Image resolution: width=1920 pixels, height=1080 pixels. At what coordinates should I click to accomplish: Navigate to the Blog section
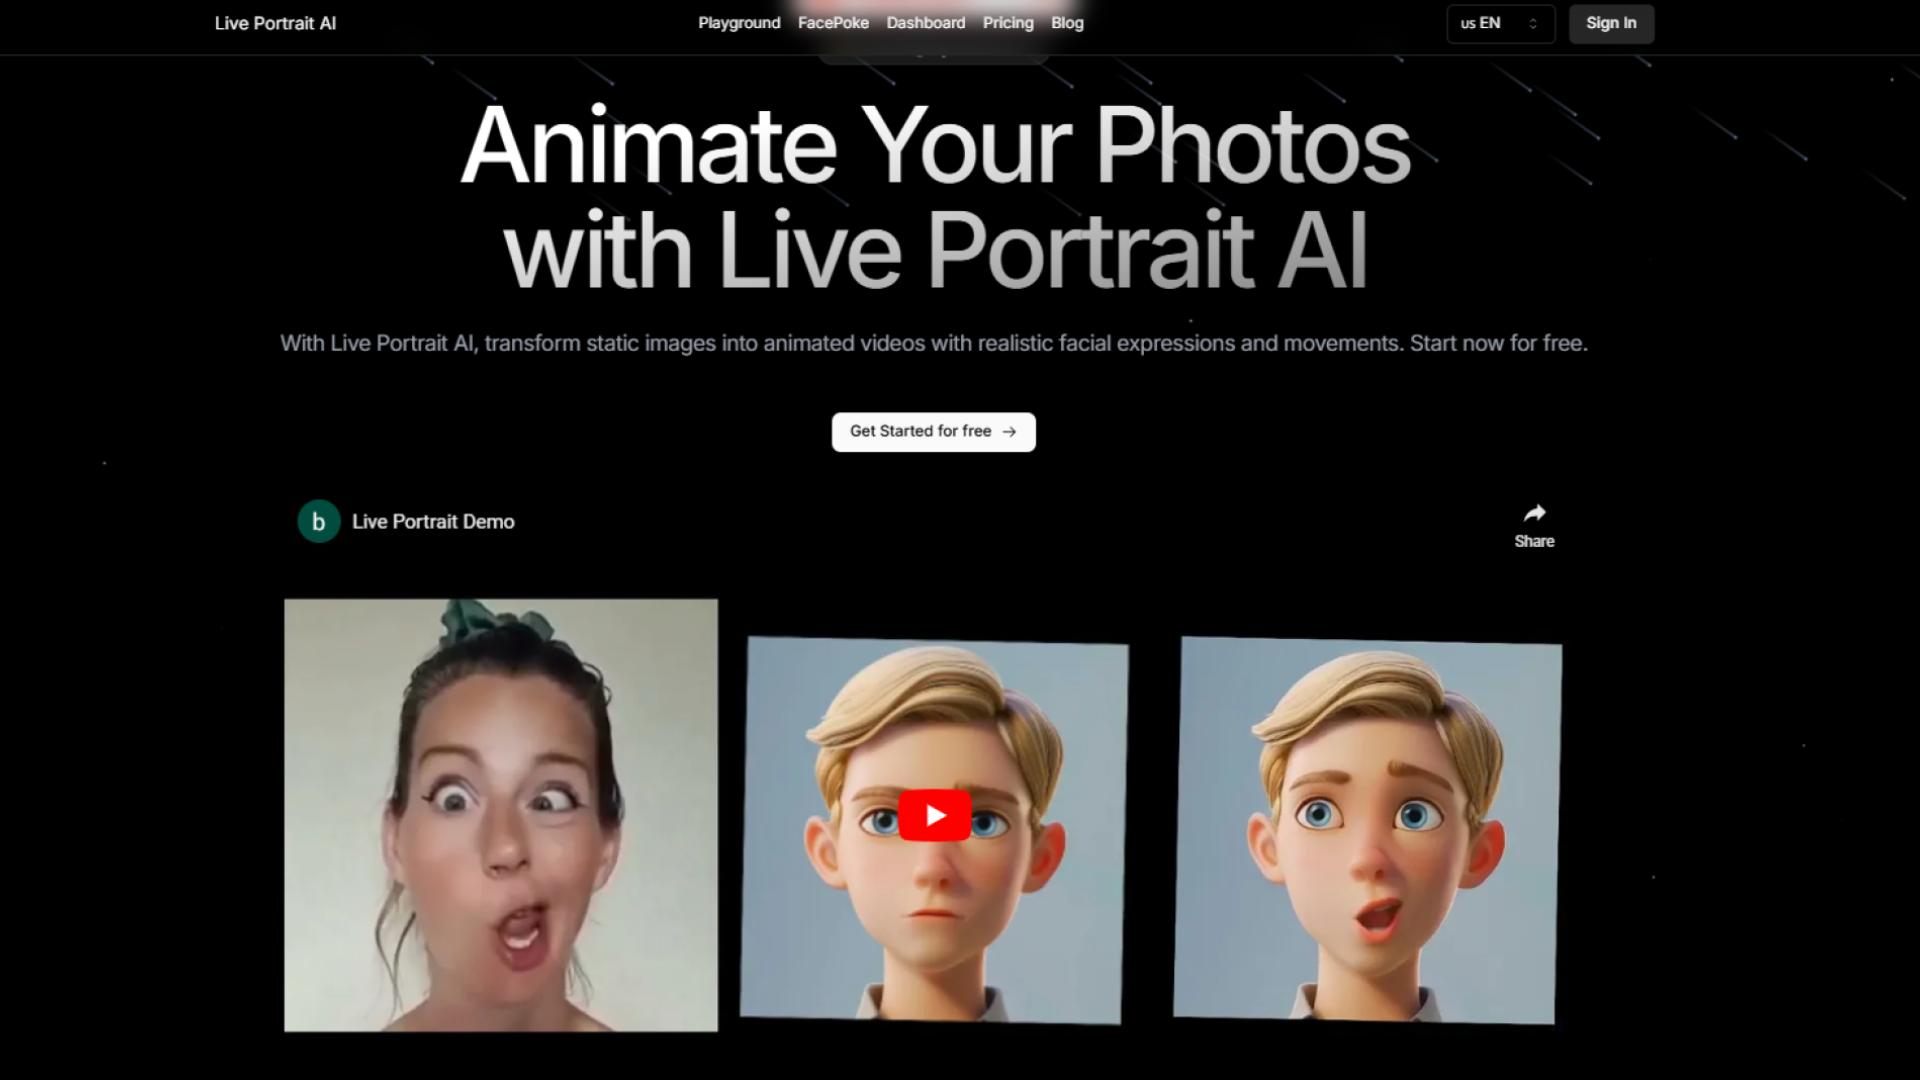pos(1066,23)
